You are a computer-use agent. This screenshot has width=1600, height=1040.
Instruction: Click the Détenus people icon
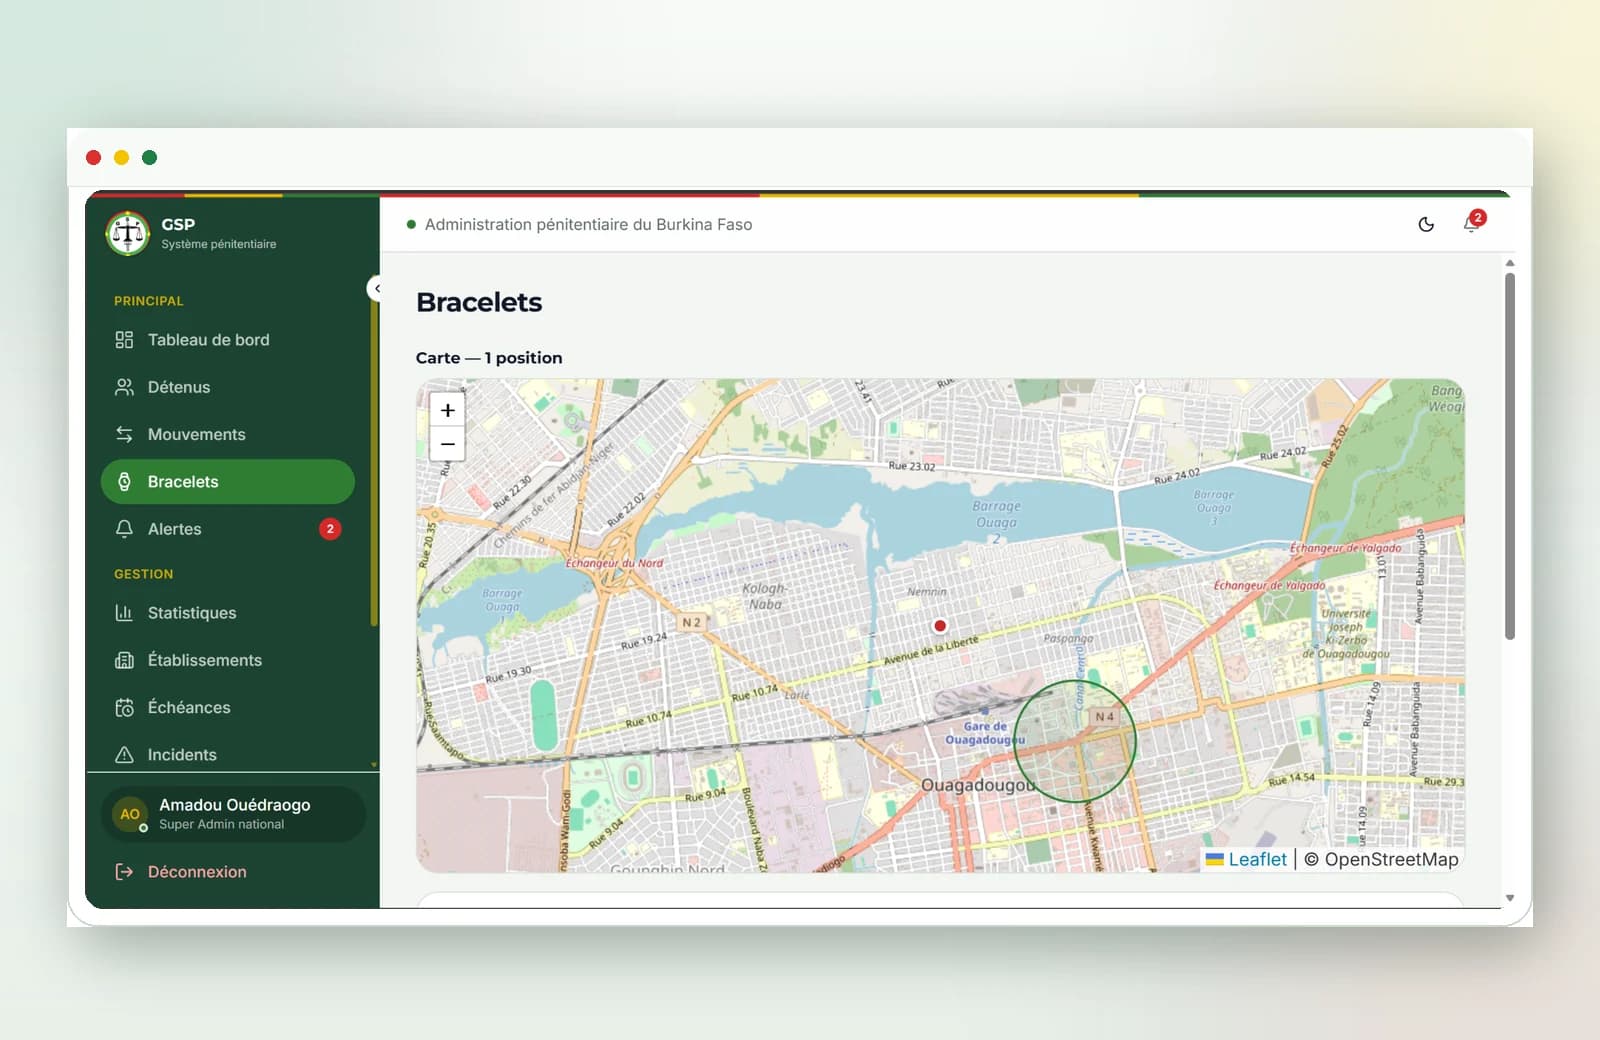124,387
